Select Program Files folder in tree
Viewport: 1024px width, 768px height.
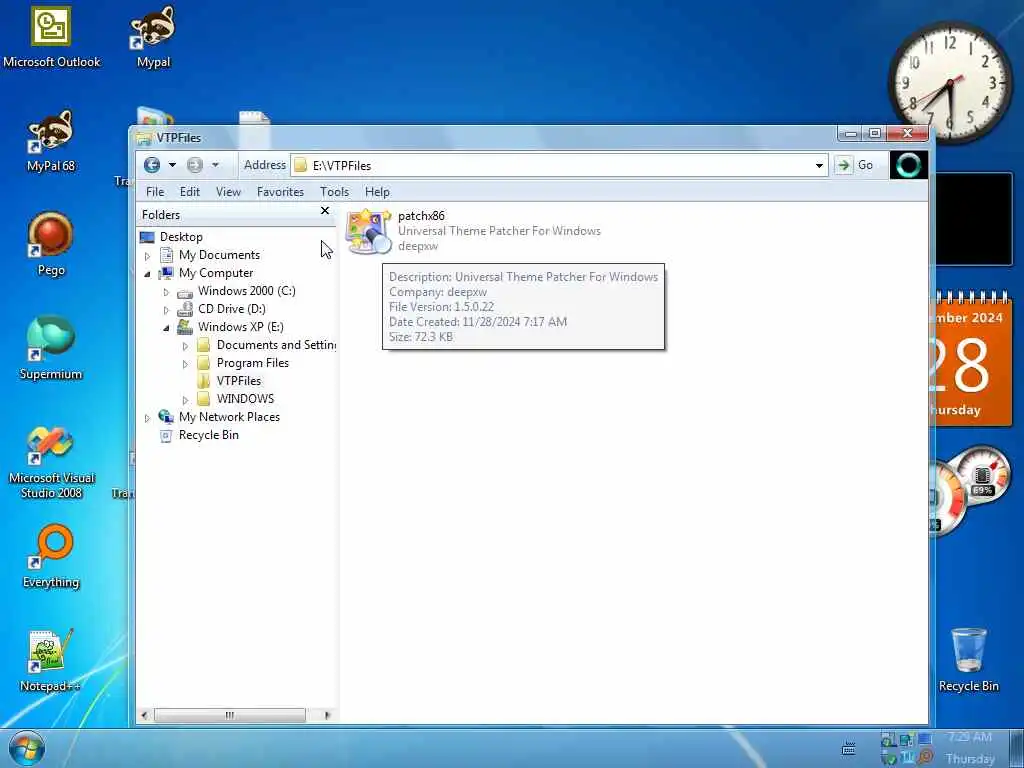[x=253, y=363]
